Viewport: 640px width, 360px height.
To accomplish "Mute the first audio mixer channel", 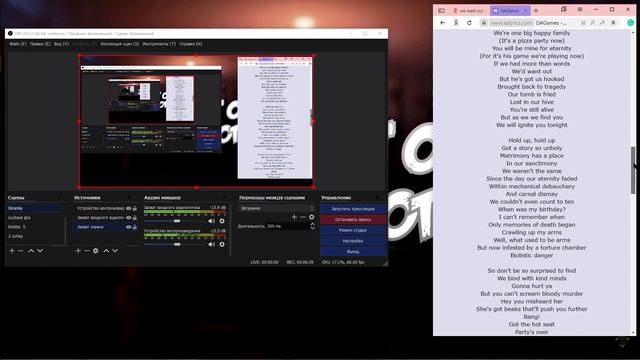I will click(211, 221).
